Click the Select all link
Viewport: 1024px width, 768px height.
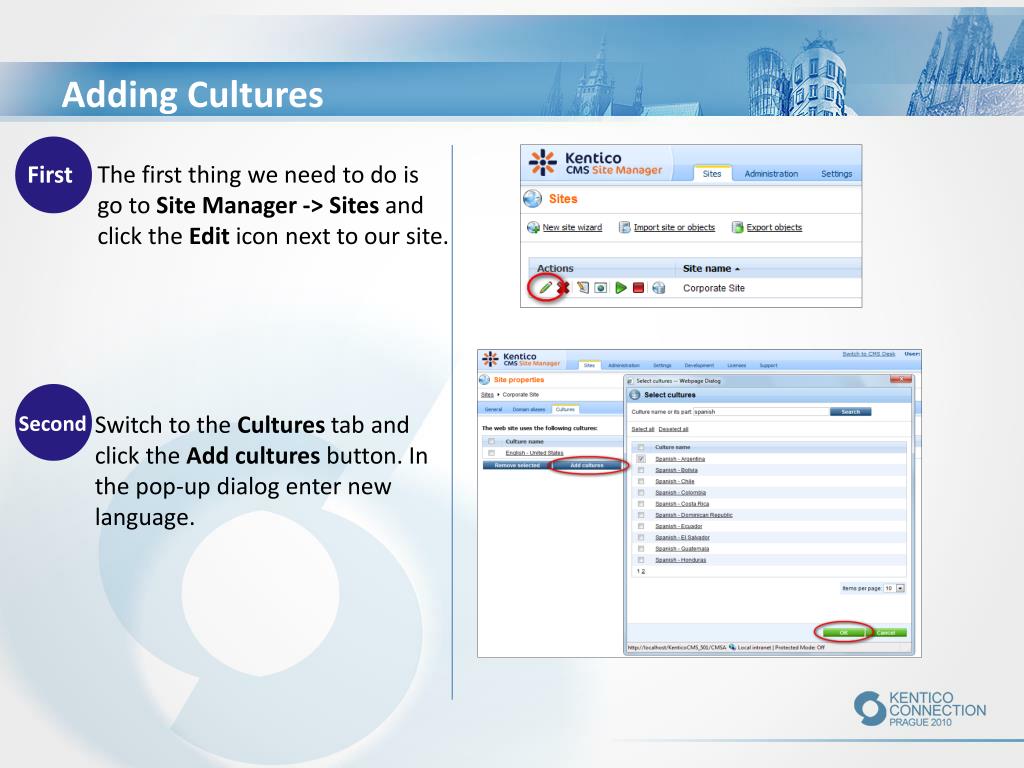[x=643, y=429]
